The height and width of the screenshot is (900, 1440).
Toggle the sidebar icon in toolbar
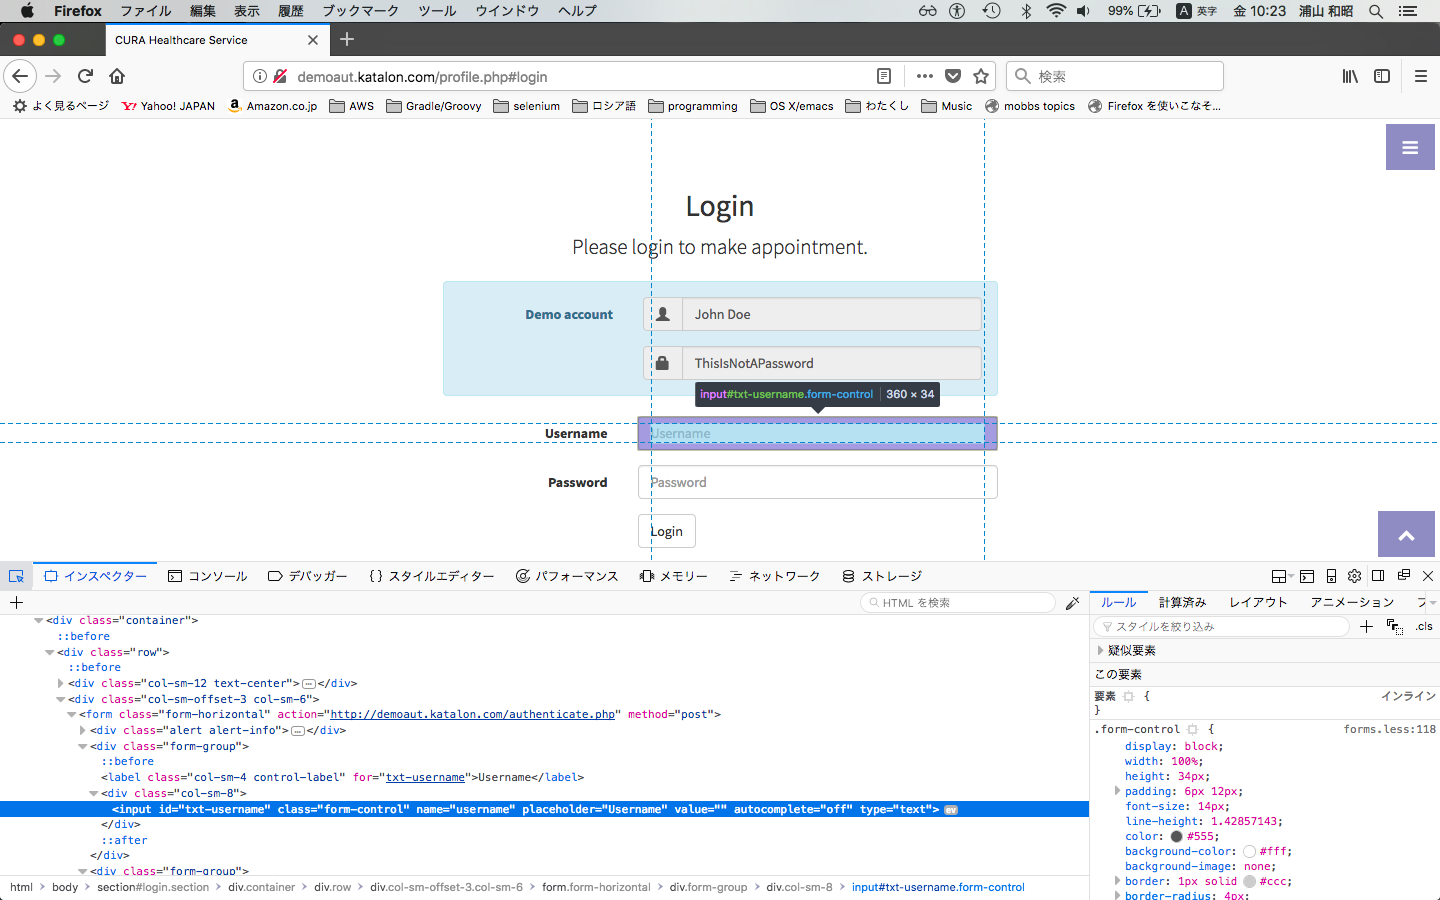point(1382,76)
